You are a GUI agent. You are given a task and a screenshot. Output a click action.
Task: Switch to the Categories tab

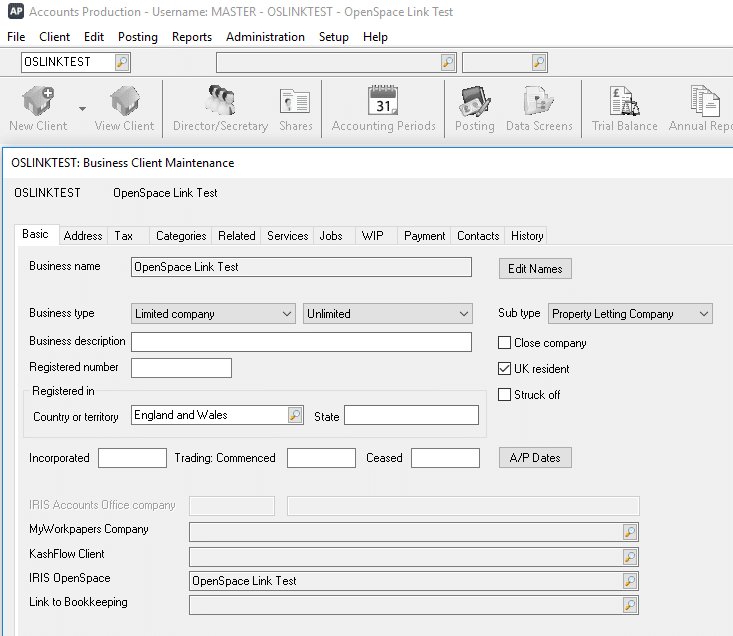tap(181, 236)
